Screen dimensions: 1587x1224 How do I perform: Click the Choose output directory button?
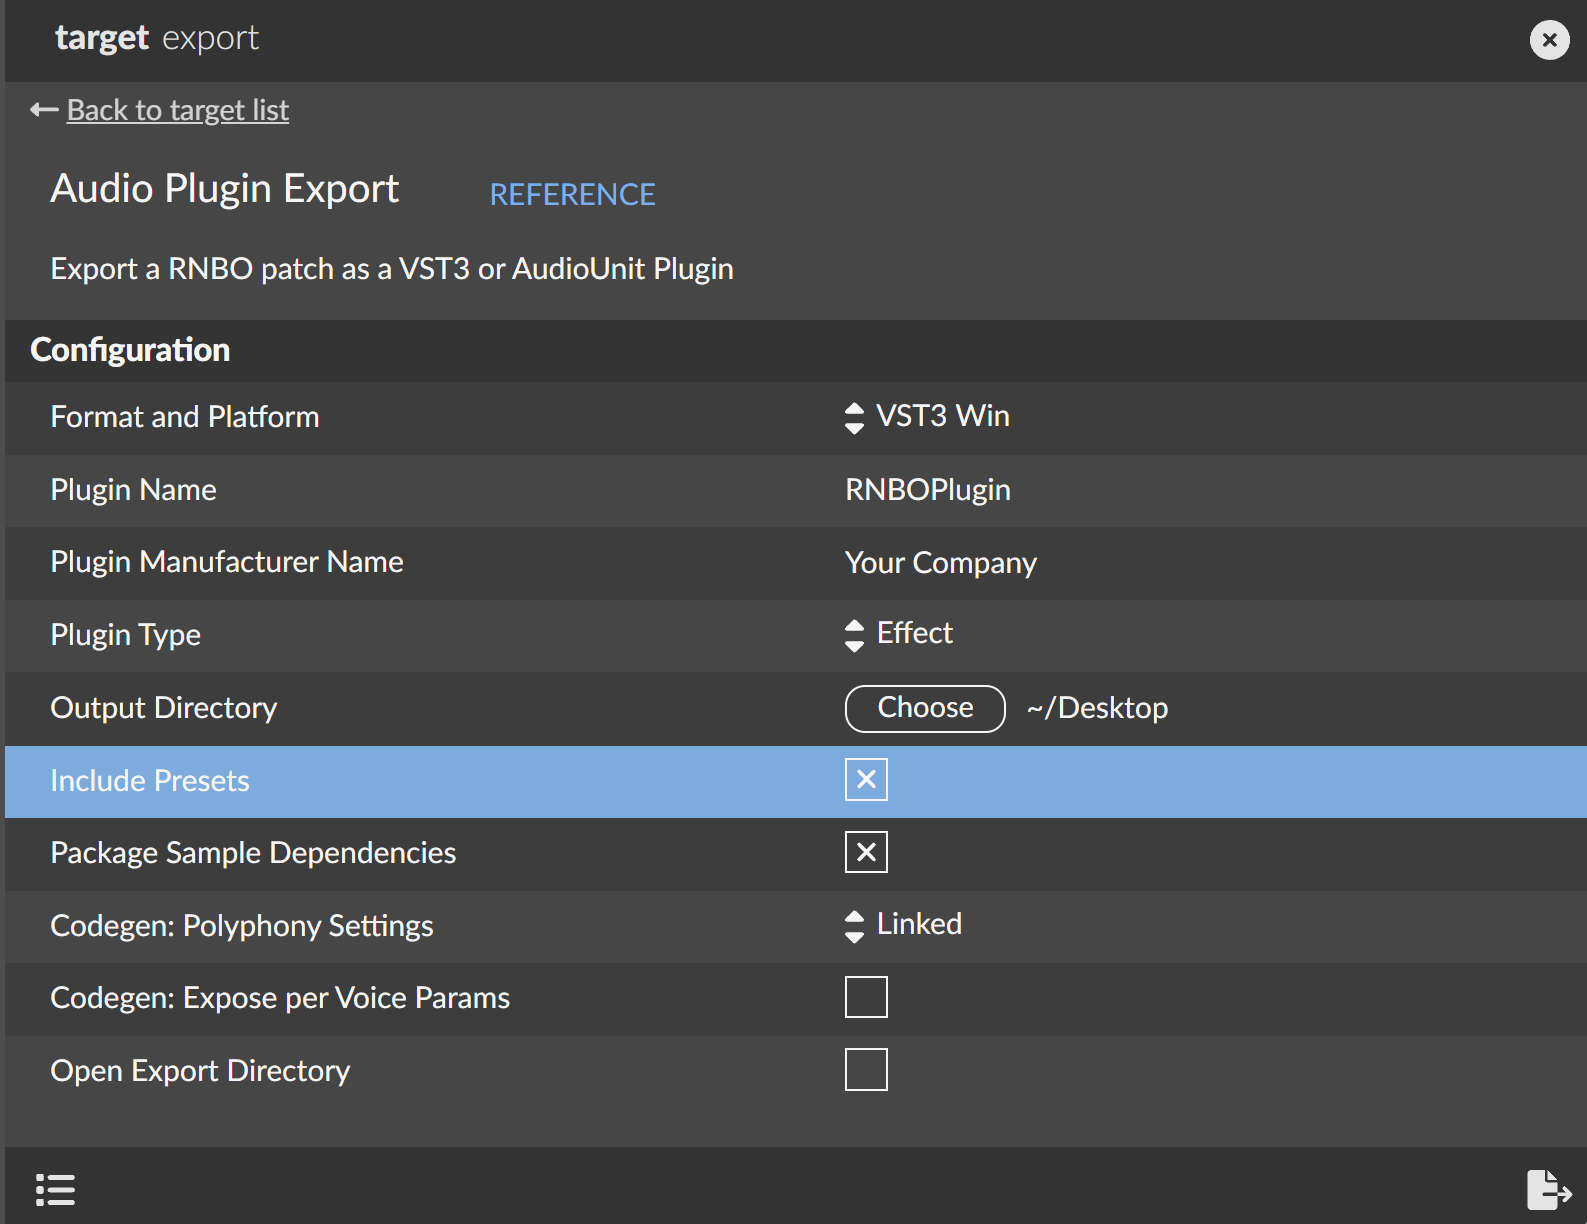[925, 708]
